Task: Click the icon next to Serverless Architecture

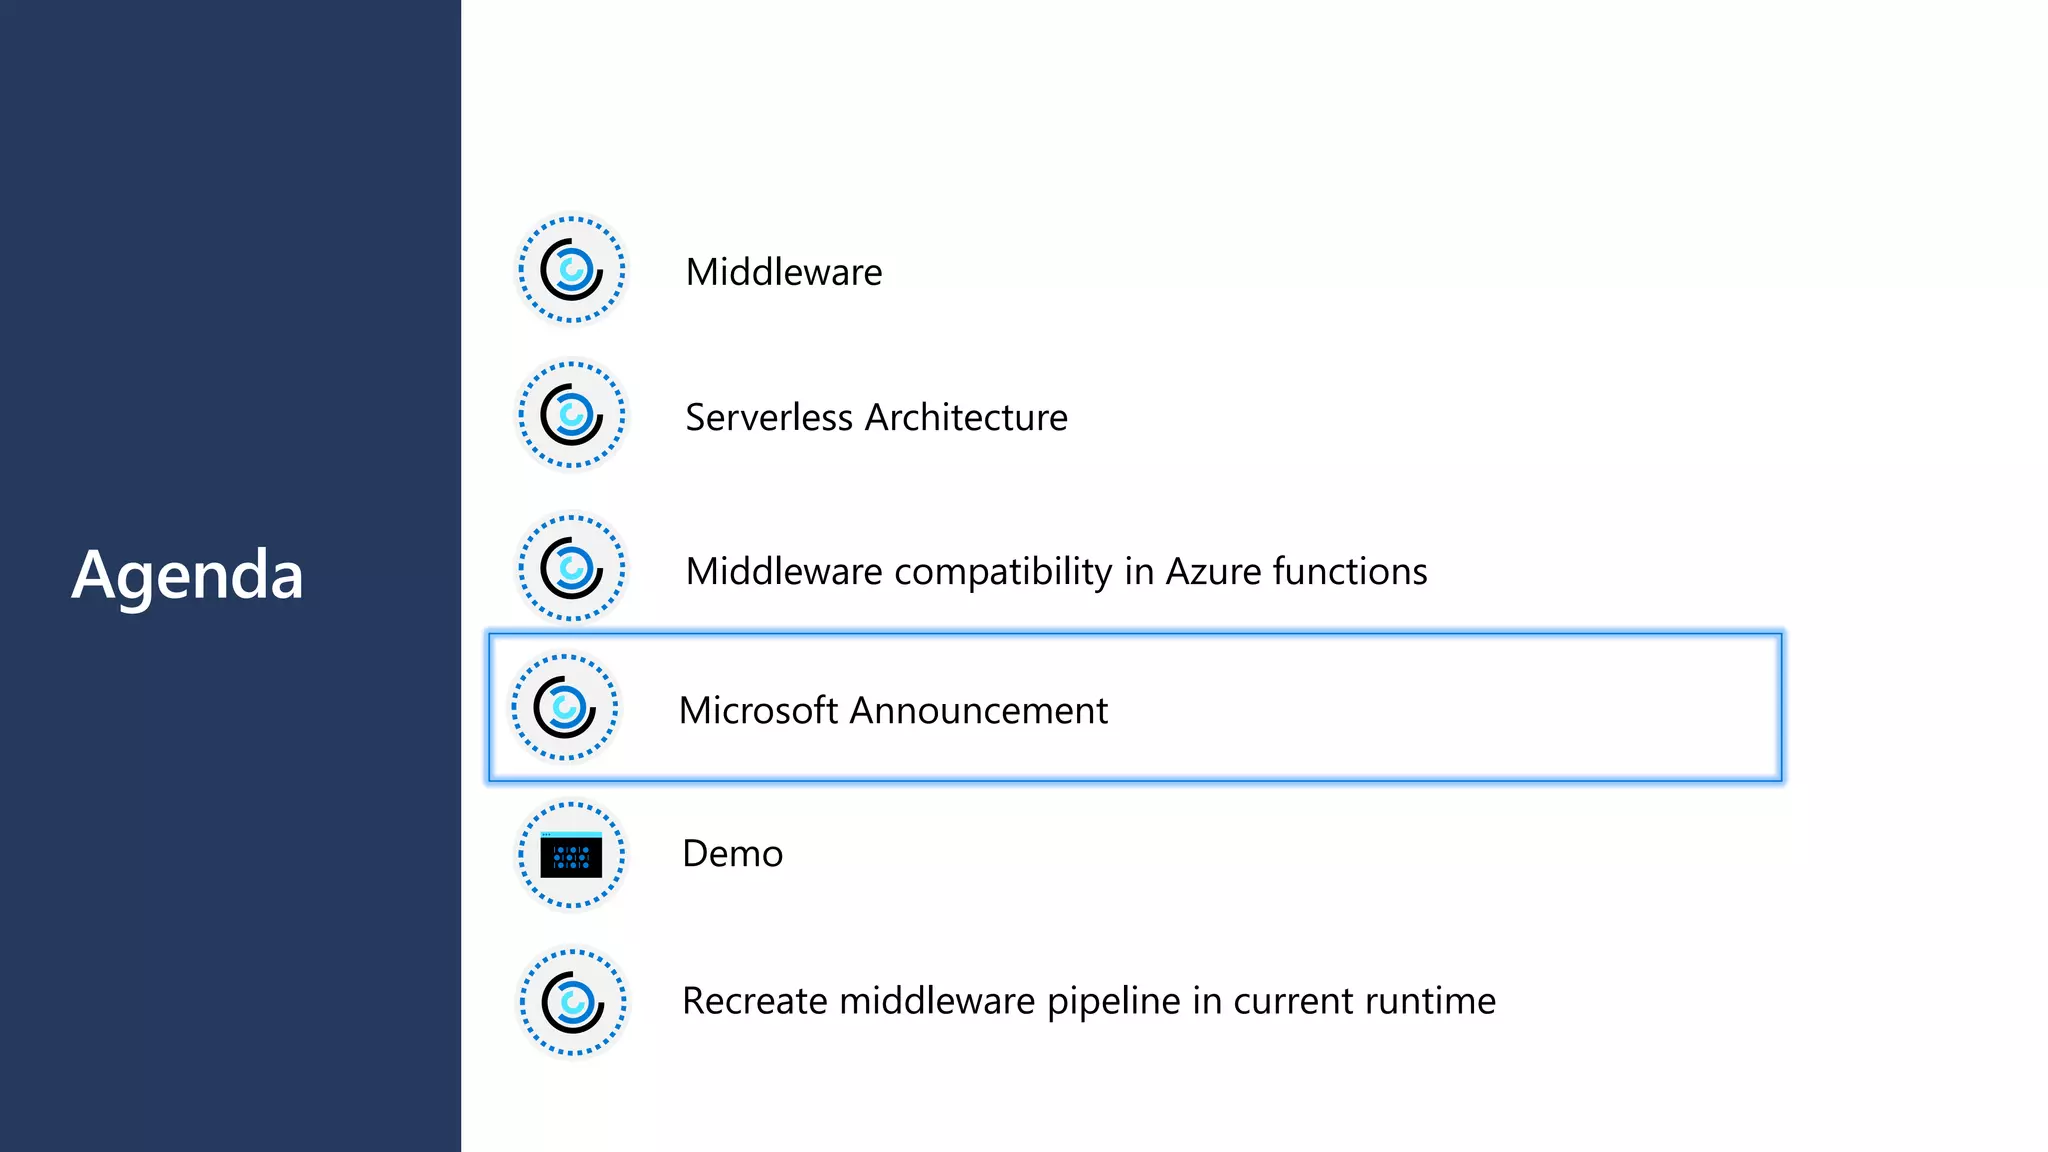Action: click(x=571, y=415)
